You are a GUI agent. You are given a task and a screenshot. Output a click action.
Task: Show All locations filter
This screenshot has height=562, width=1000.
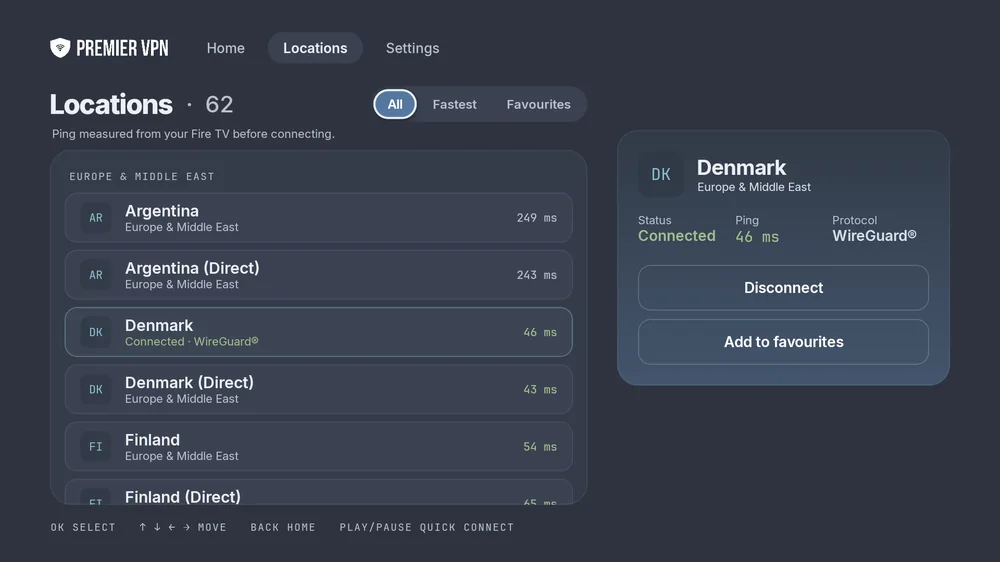(x=395, y=104)
